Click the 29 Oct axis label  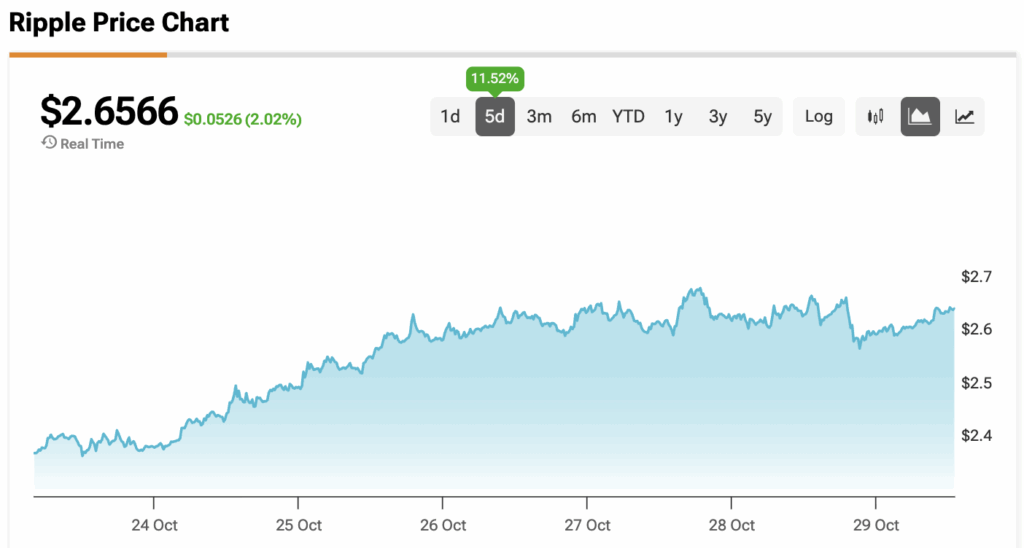point(875,525)
